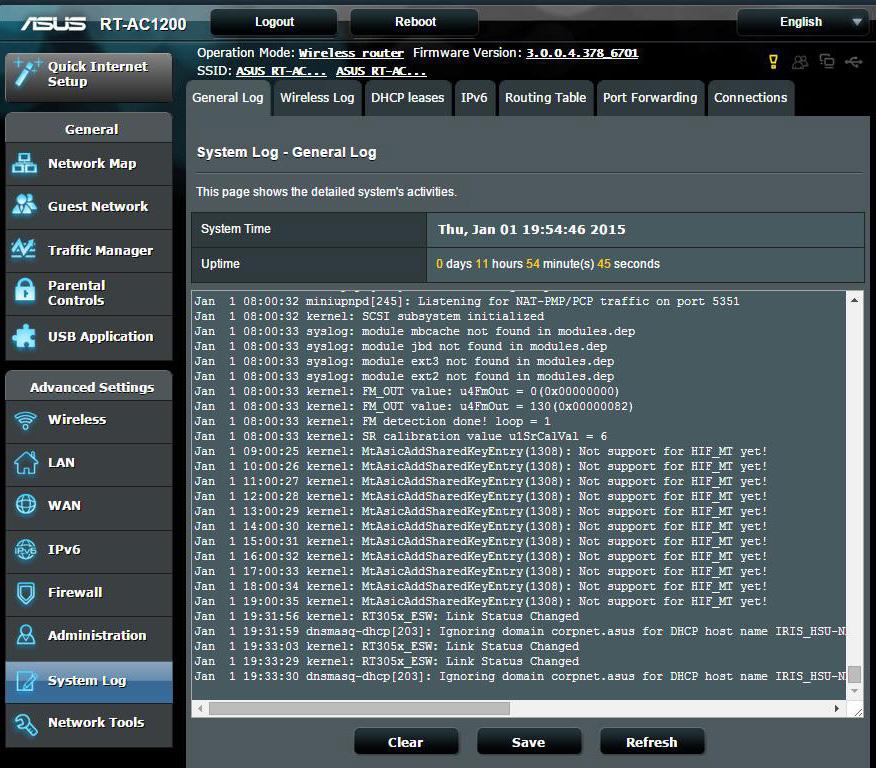This screenshot has width=876, height=768.
Task: Click the Reboot button
Action: [415, 22]
